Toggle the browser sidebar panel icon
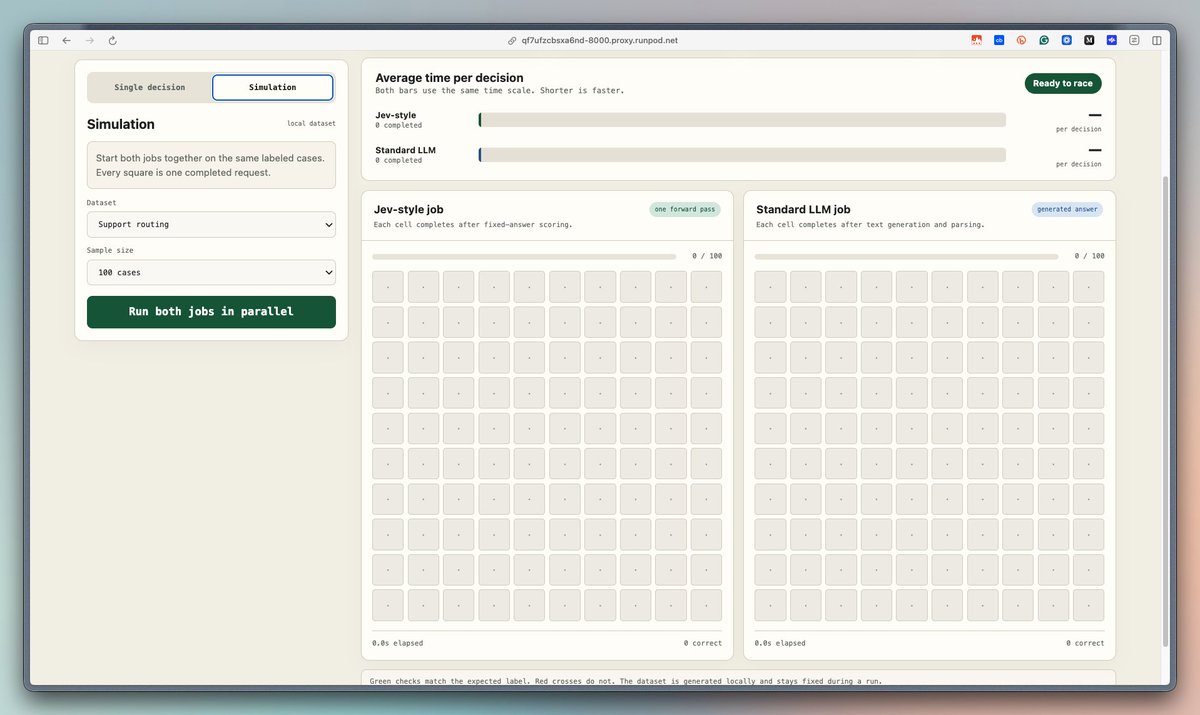This screenshot has width=1200, height=715. [x=43, y=40]
